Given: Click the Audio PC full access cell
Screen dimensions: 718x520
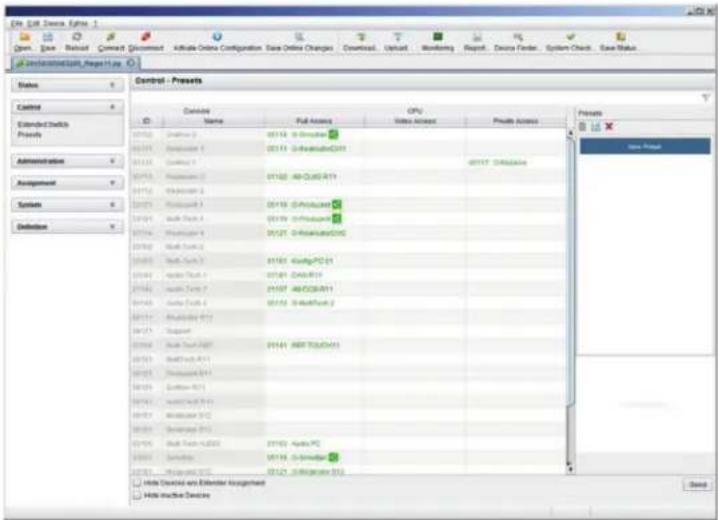Looking at the screenshot, I should (x=314, y=444).
